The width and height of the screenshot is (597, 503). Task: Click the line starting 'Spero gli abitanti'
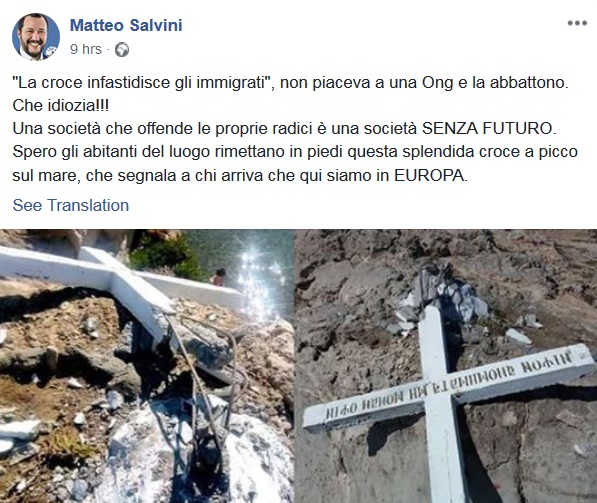click(295, 152)
